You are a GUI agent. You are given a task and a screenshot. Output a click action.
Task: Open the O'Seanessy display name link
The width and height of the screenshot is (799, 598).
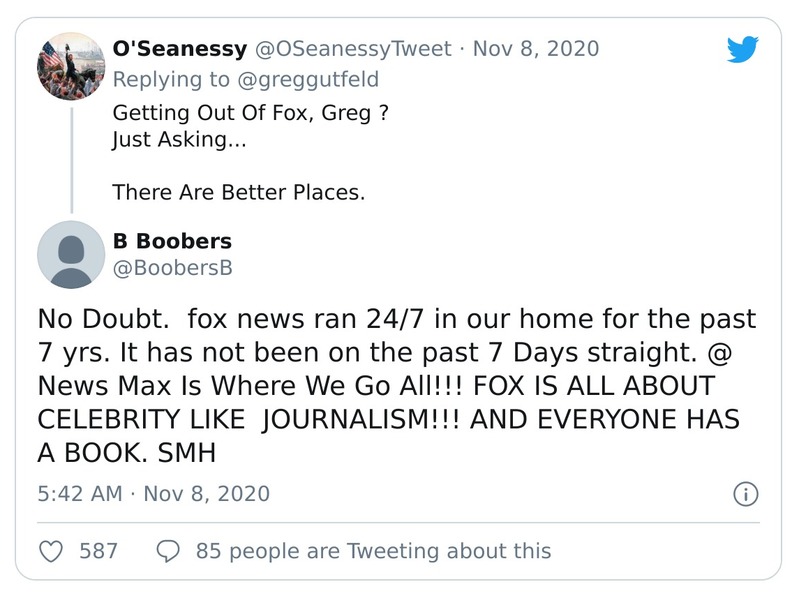click(179, 49)
